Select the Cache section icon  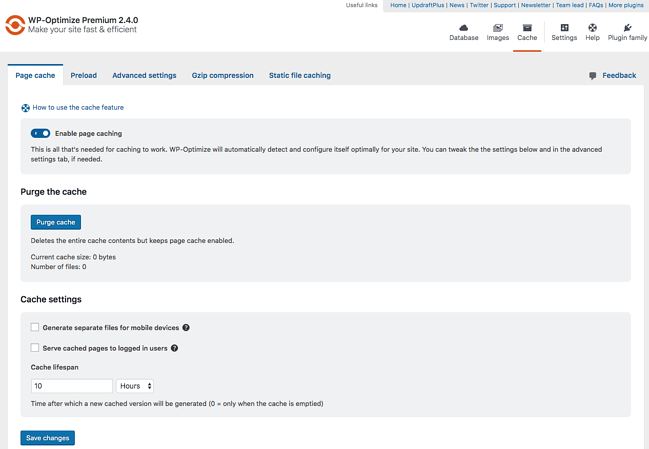click(527, 28)
